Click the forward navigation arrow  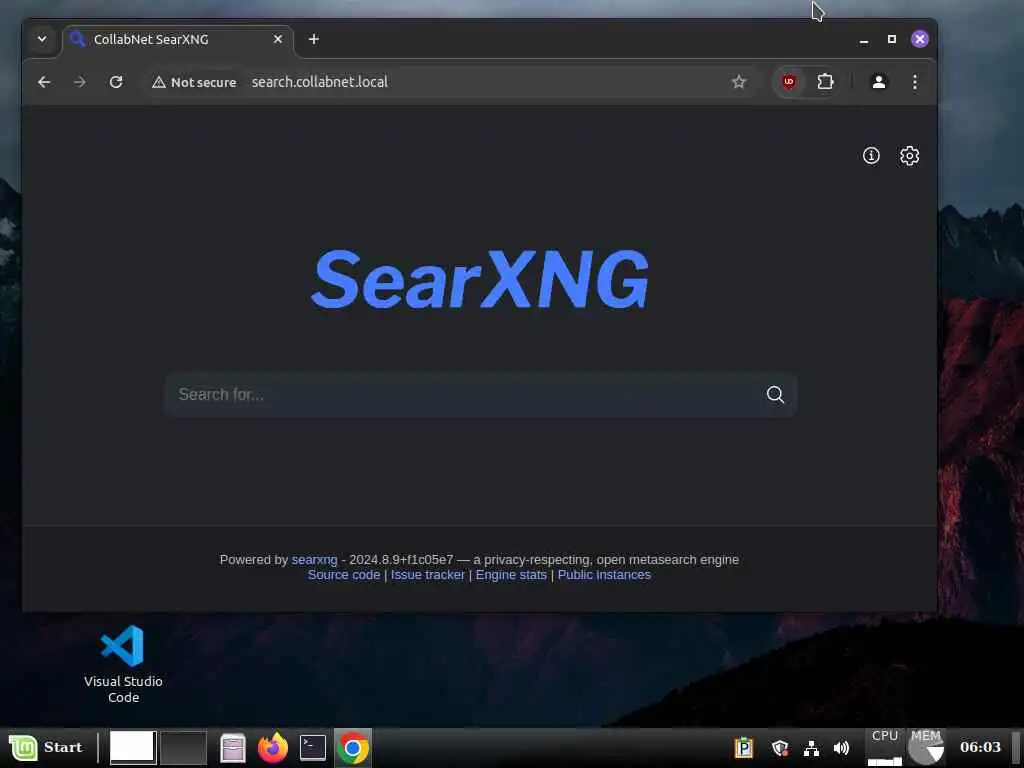point(80,82)
